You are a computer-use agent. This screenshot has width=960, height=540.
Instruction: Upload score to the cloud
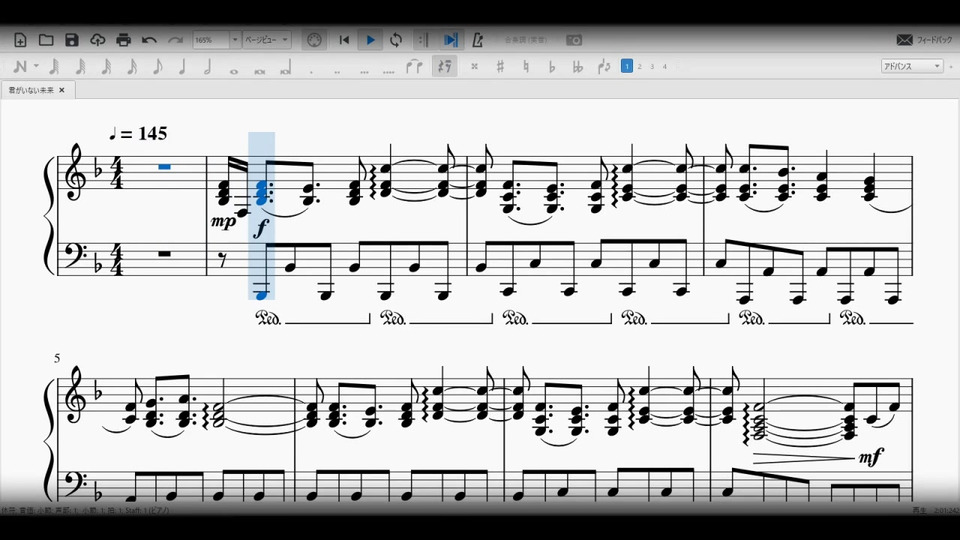coord(97,40)
